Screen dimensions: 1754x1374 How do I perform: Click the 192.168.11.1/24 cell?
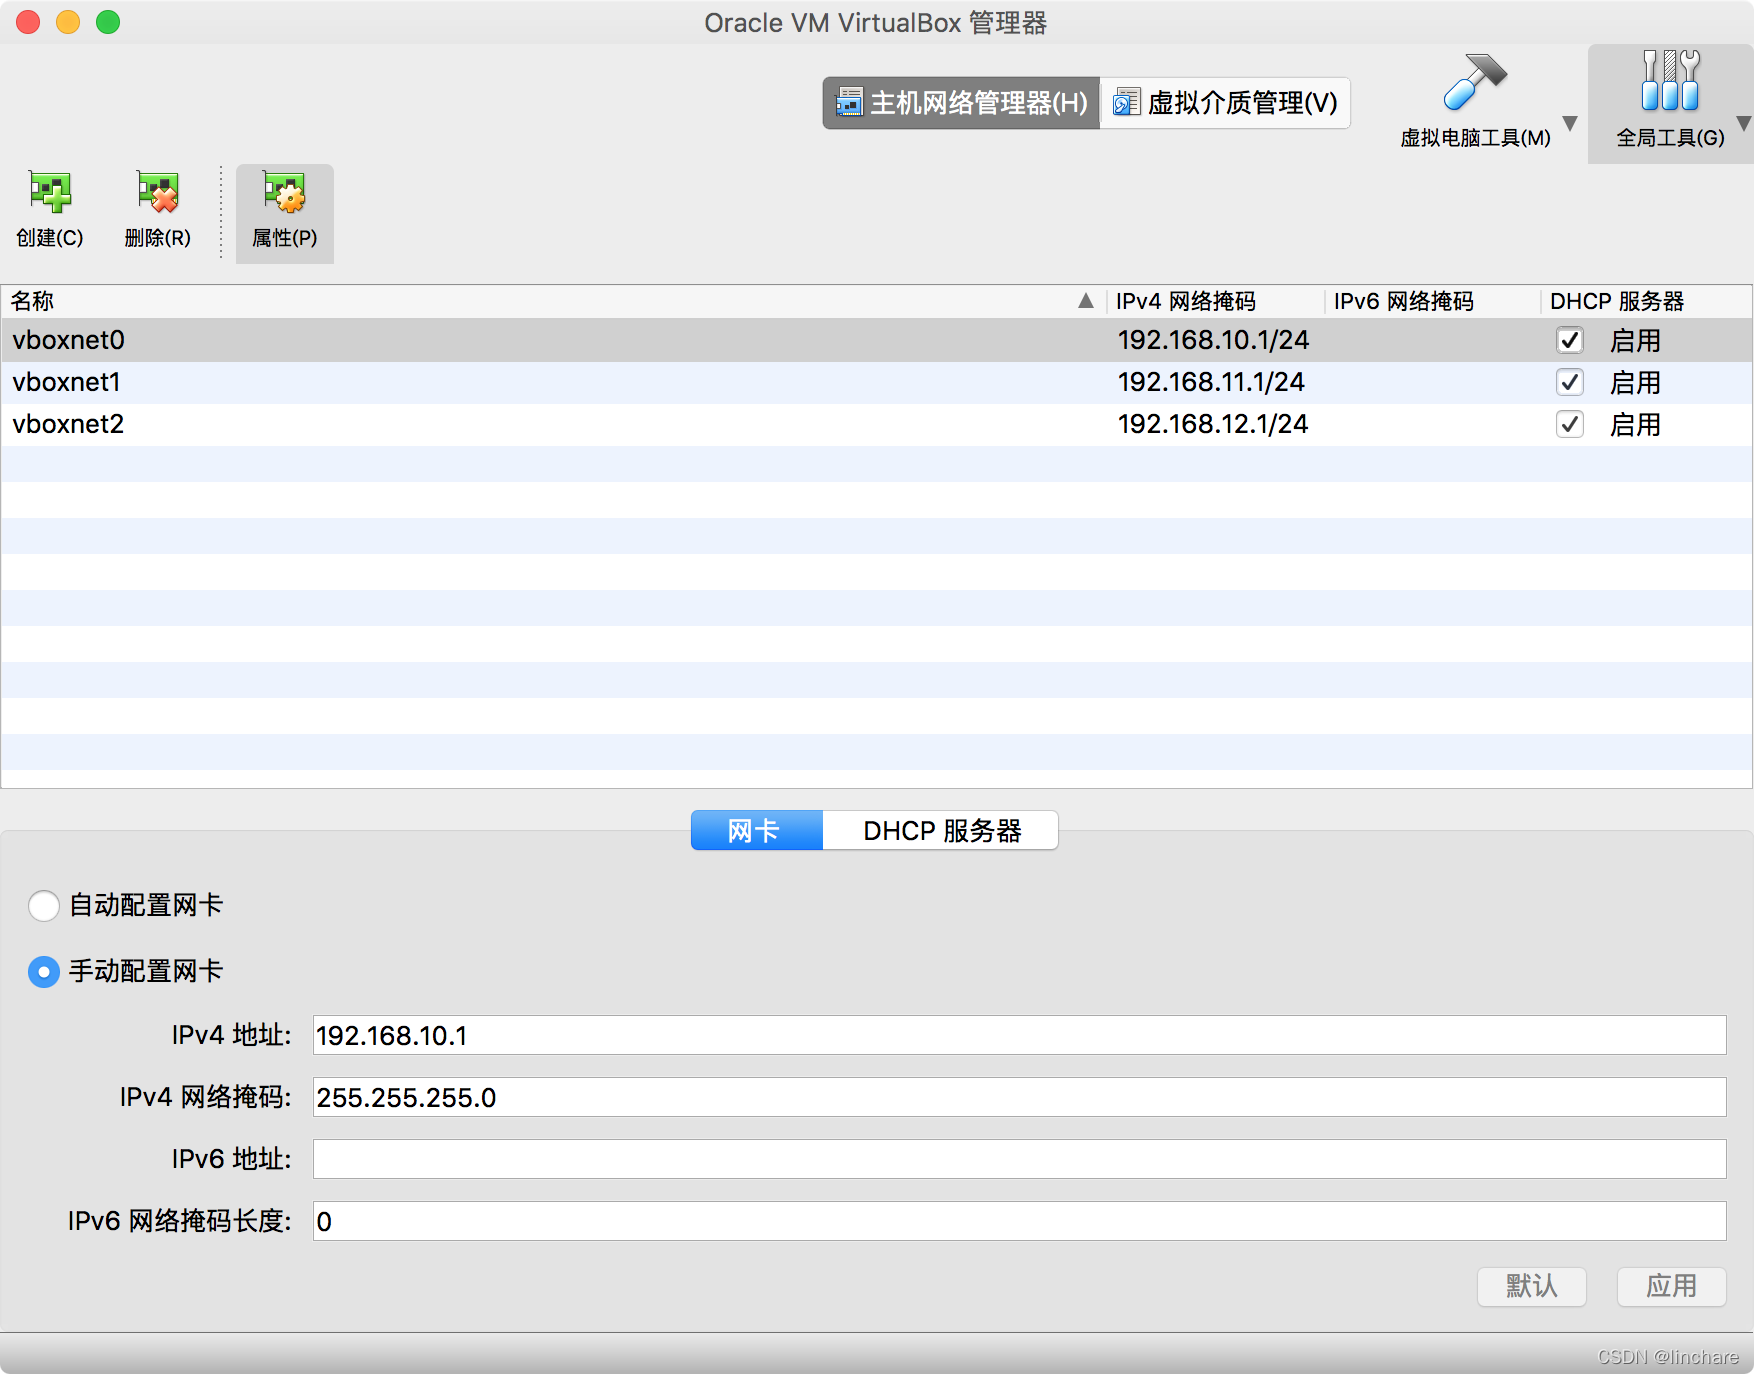[x=1211, y=382]
